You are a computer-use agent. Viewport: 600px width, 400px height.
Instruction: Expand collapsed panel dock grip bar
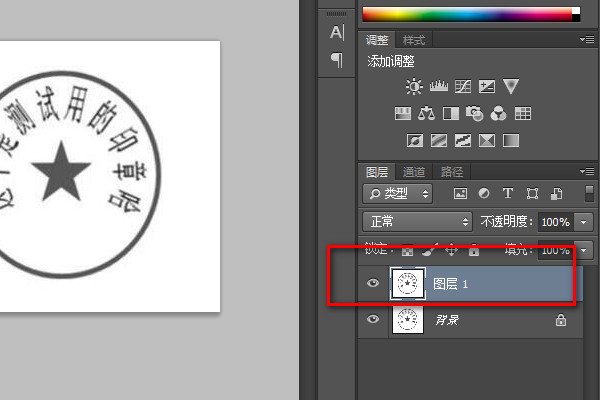click(x=337, y=14)
